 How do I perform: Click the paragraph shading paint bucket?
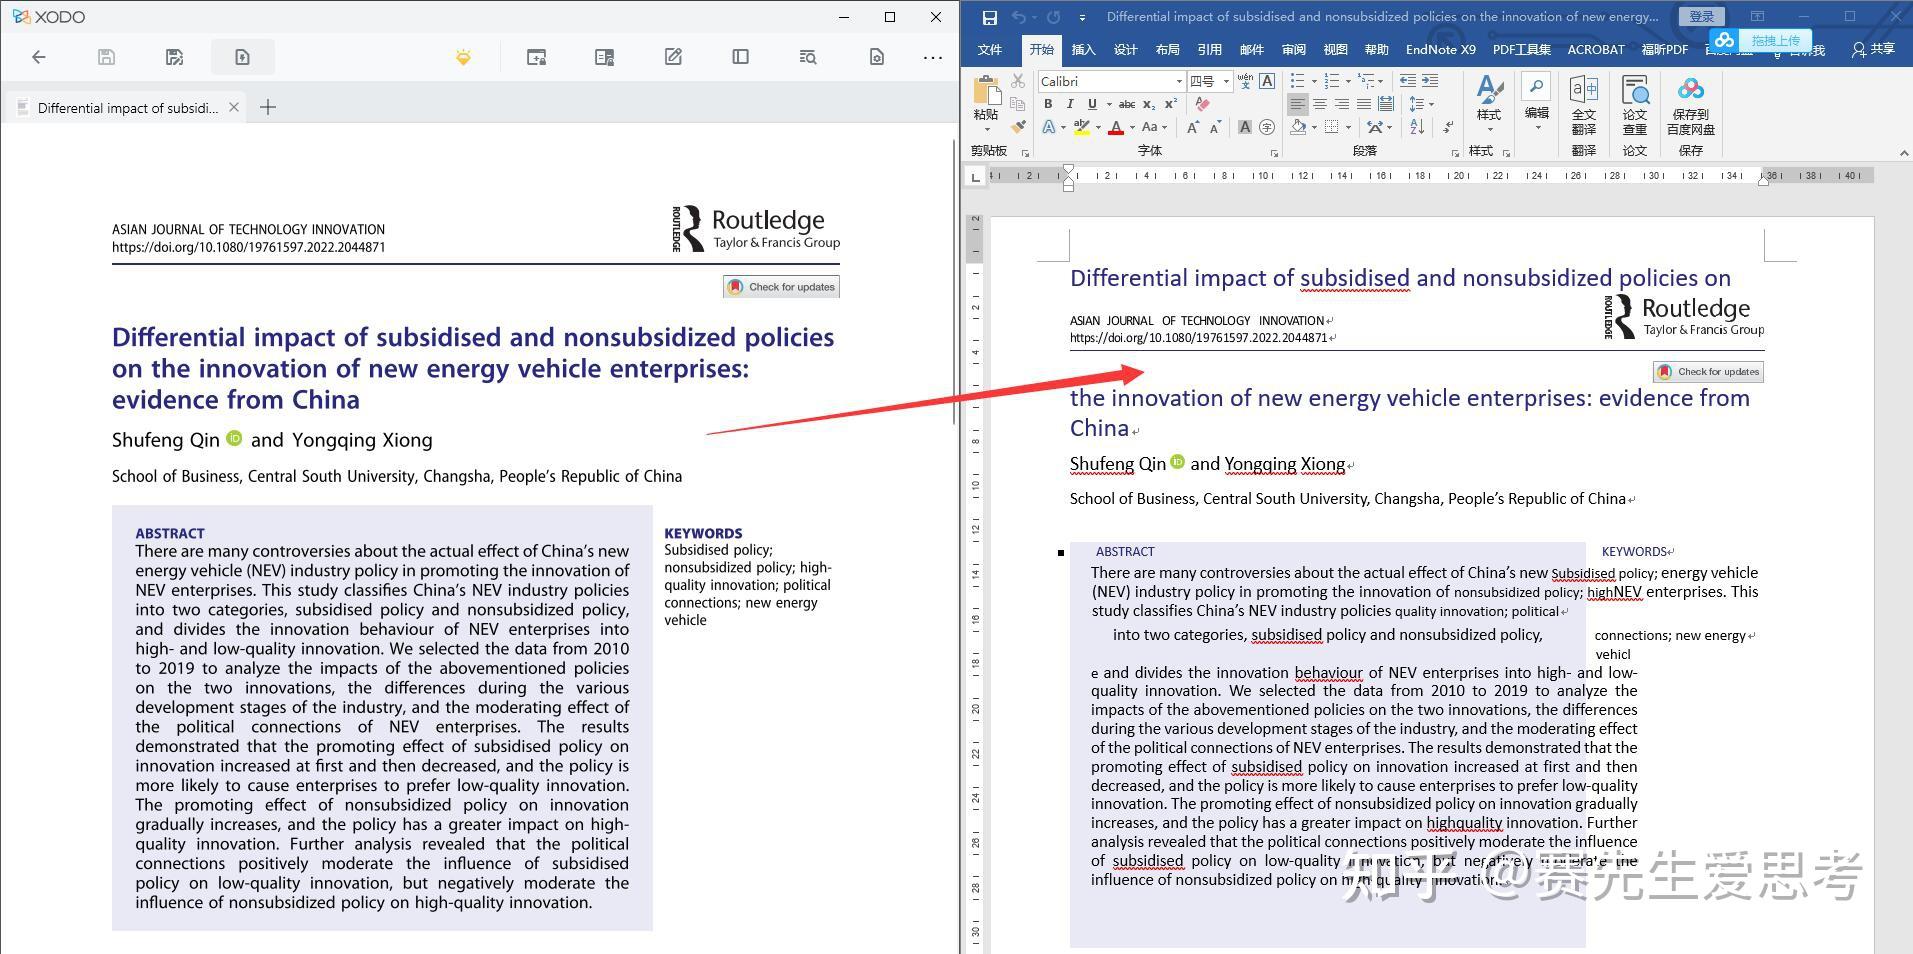point(1298,127)
